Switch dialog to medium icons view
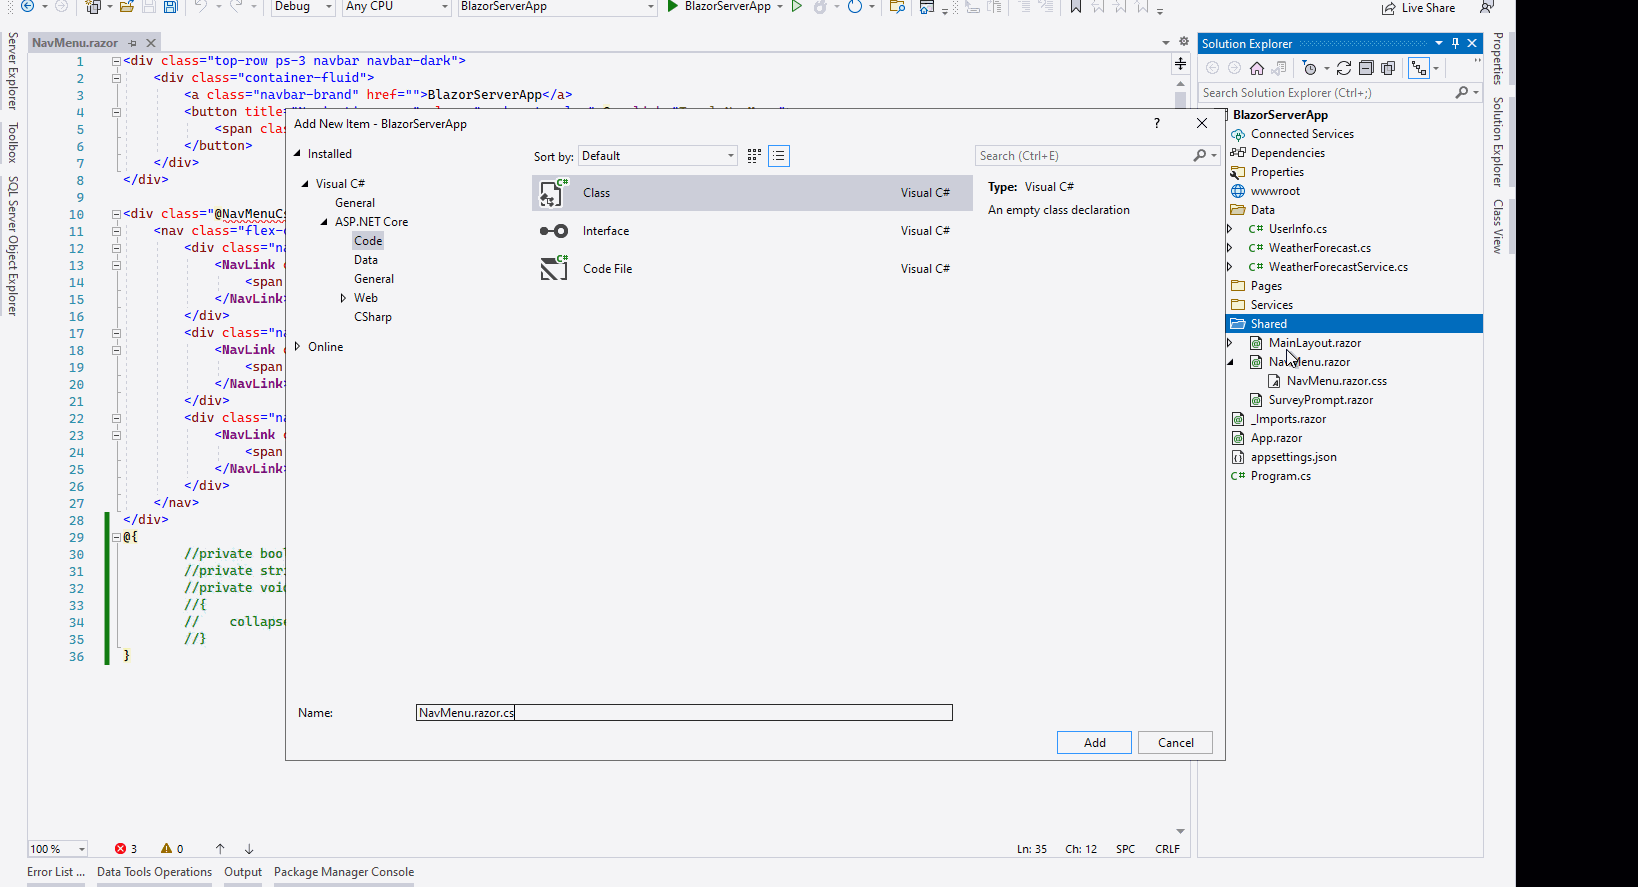Image resolution: width=1638 pixels, height=887 pixels. pos(754,156)
